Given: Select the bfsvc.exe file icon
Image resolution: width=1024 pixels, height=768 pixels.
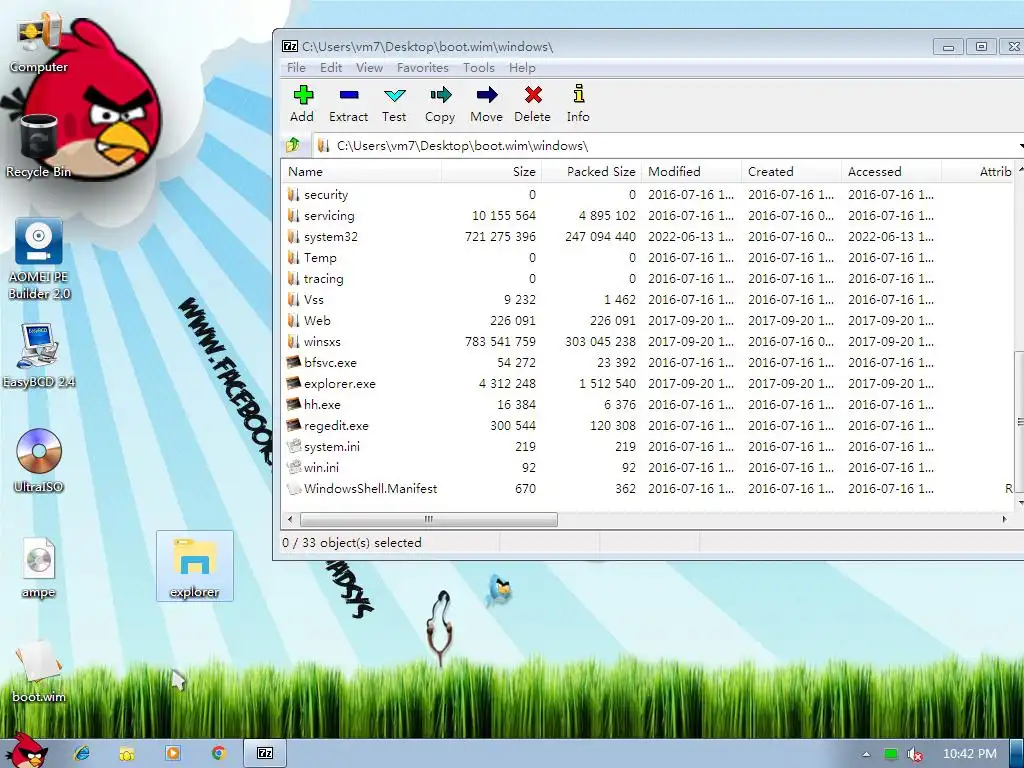Looking at the screenshot, I should pos(294,362).
